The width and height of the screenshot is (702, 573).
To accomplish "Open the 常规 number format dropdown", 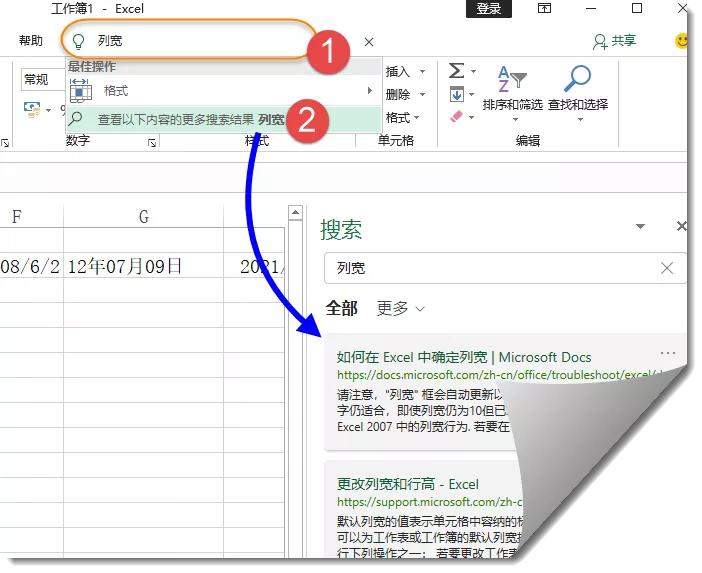I will pyautogui.click(x=43, y=80).
